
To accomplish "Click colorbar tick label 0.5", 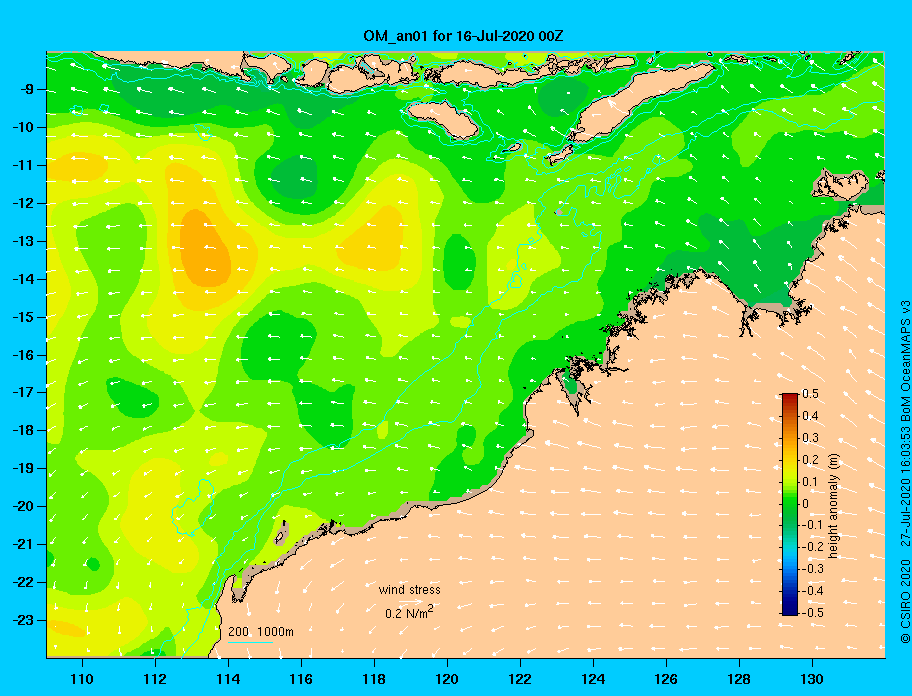I will (x=810, y=394).
